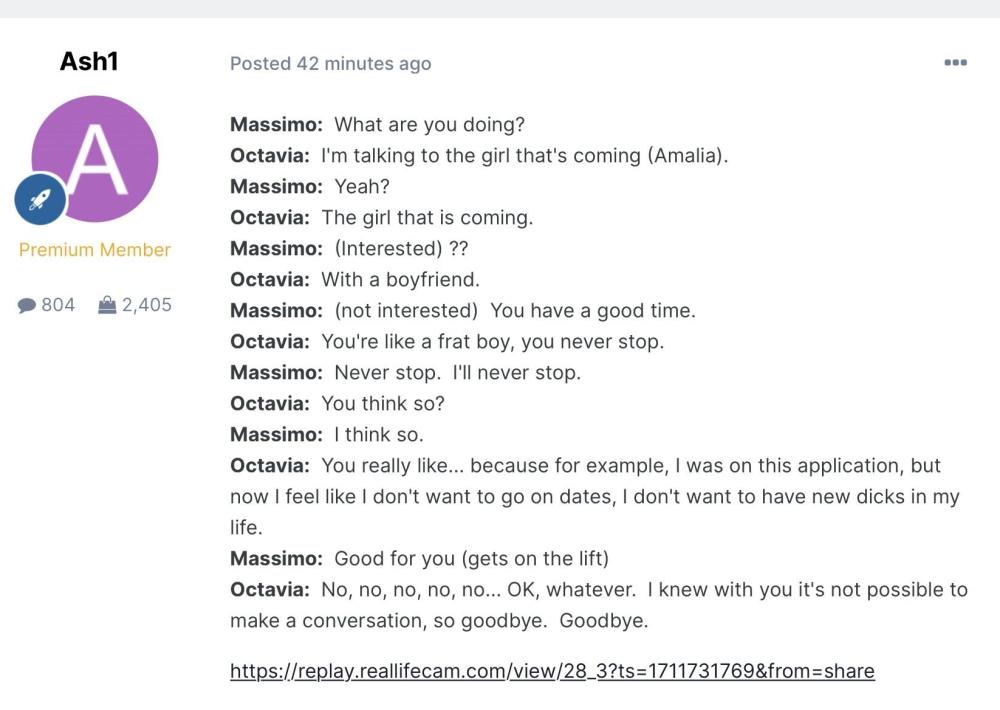Click the 2,405 reputation count
The image size is (1000, 710).
click(147, 305)
